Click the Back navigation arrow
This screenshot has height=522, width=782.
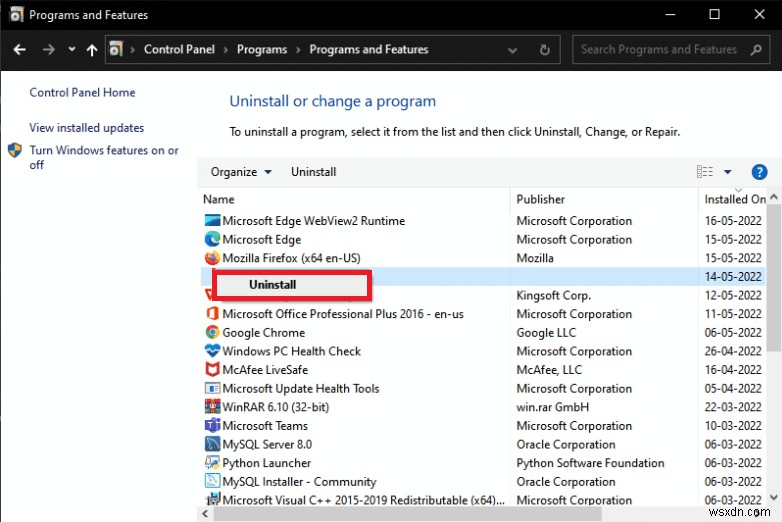click(x=20, y=49)
